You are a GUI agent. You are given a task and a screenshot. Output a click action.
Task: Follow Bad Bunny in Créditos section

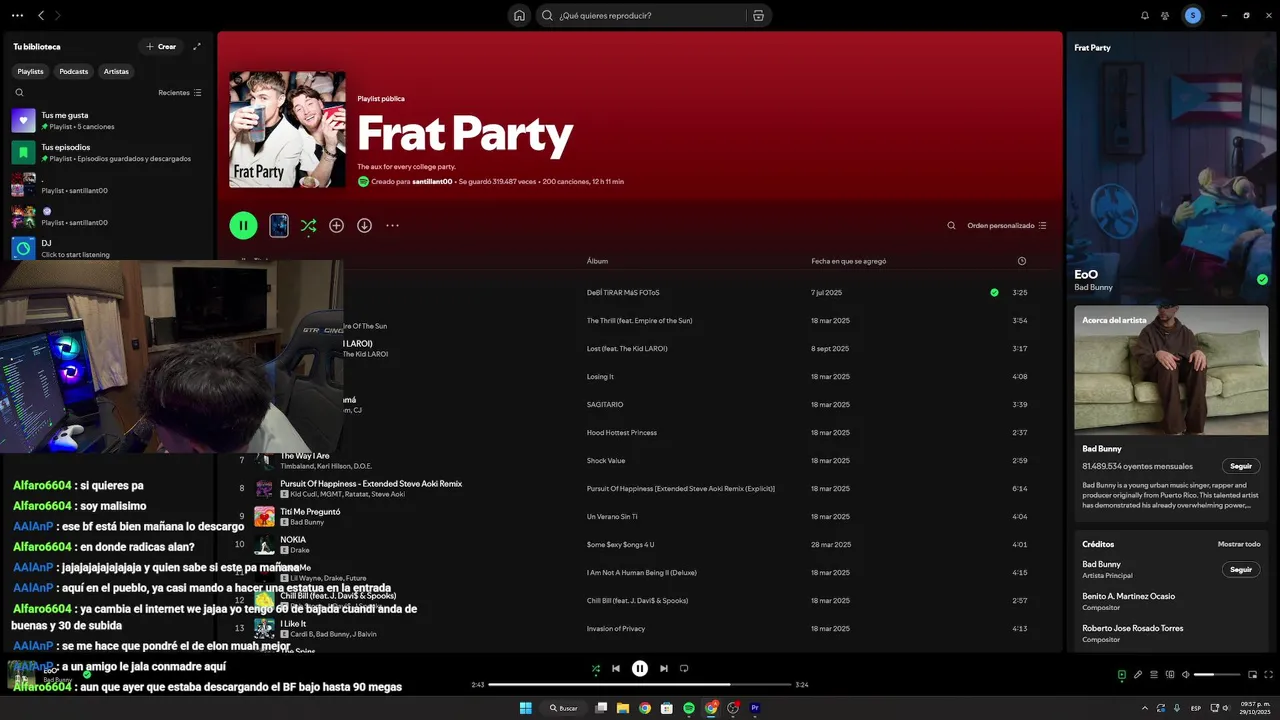click(1241, 569)
